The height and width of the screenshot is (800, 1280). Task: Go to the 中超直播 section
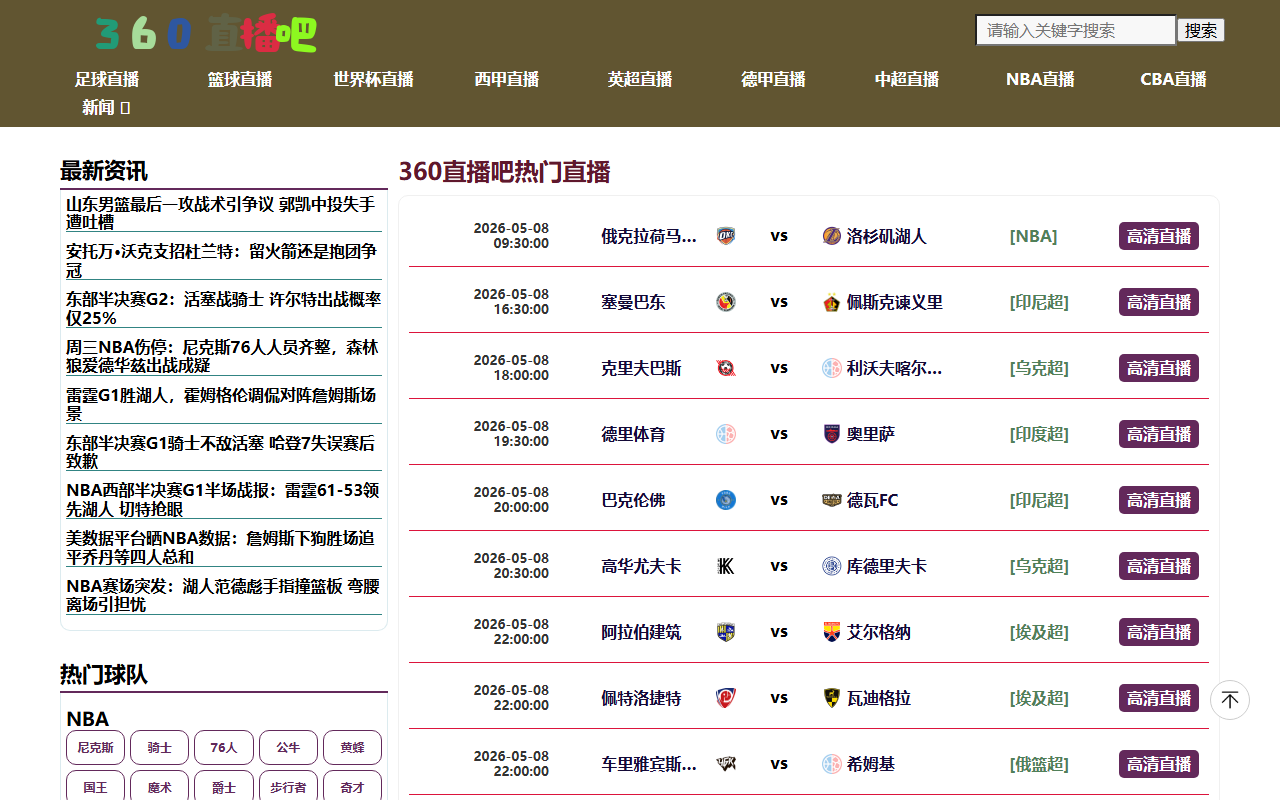pos(907,79)
